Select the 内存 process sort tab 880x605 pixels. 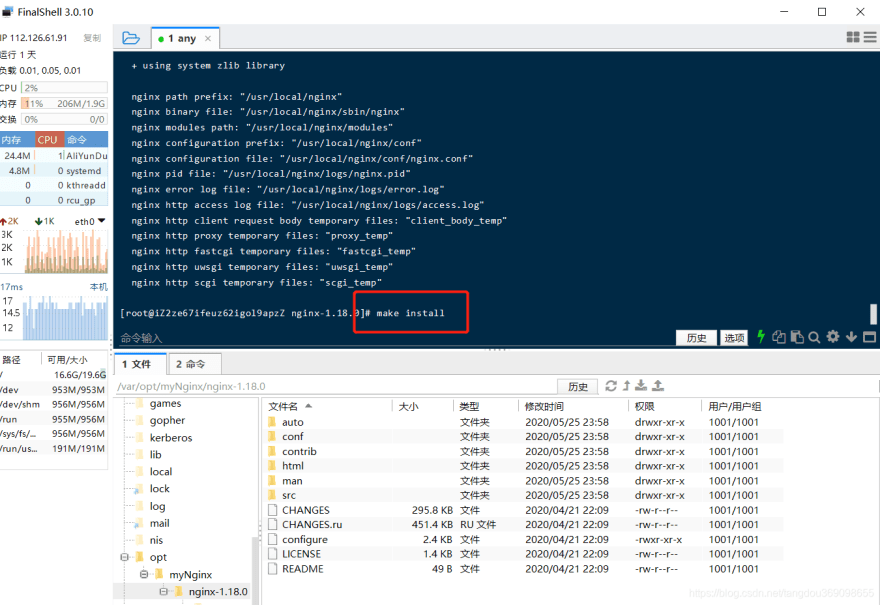[17, 139]
